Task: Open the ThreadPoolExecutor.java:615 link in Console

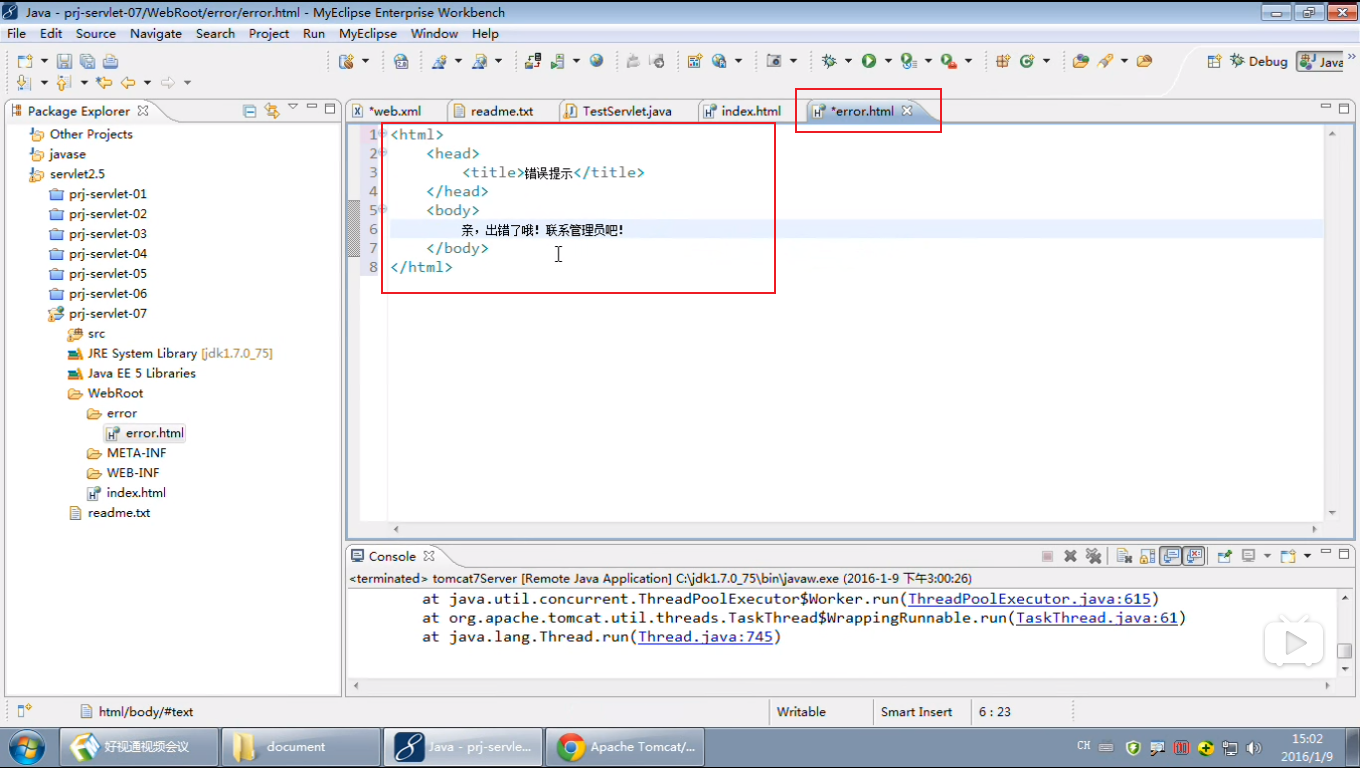Action: tap(1029, 599)
